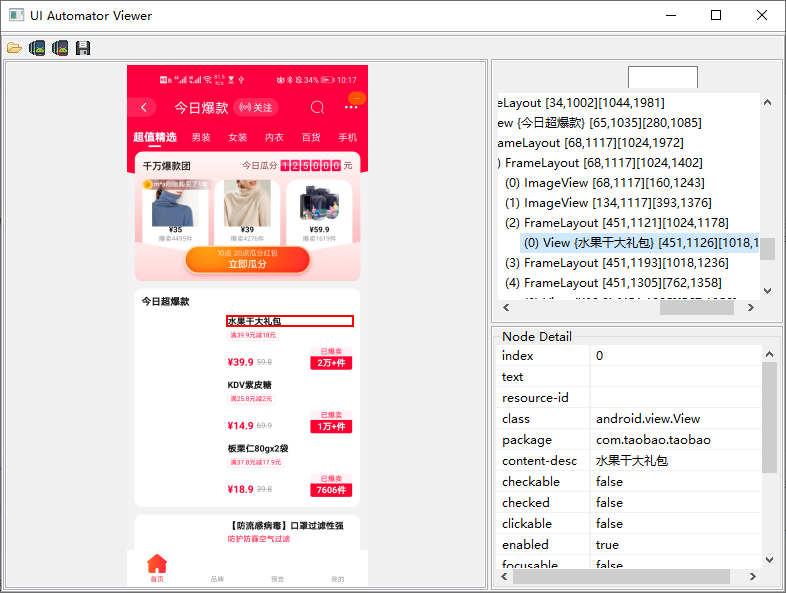This screenshot has height=593, width=786.
Task: Click the 我的 bottom navigation item
Action: pyautogui.click(x=337, y=578)
